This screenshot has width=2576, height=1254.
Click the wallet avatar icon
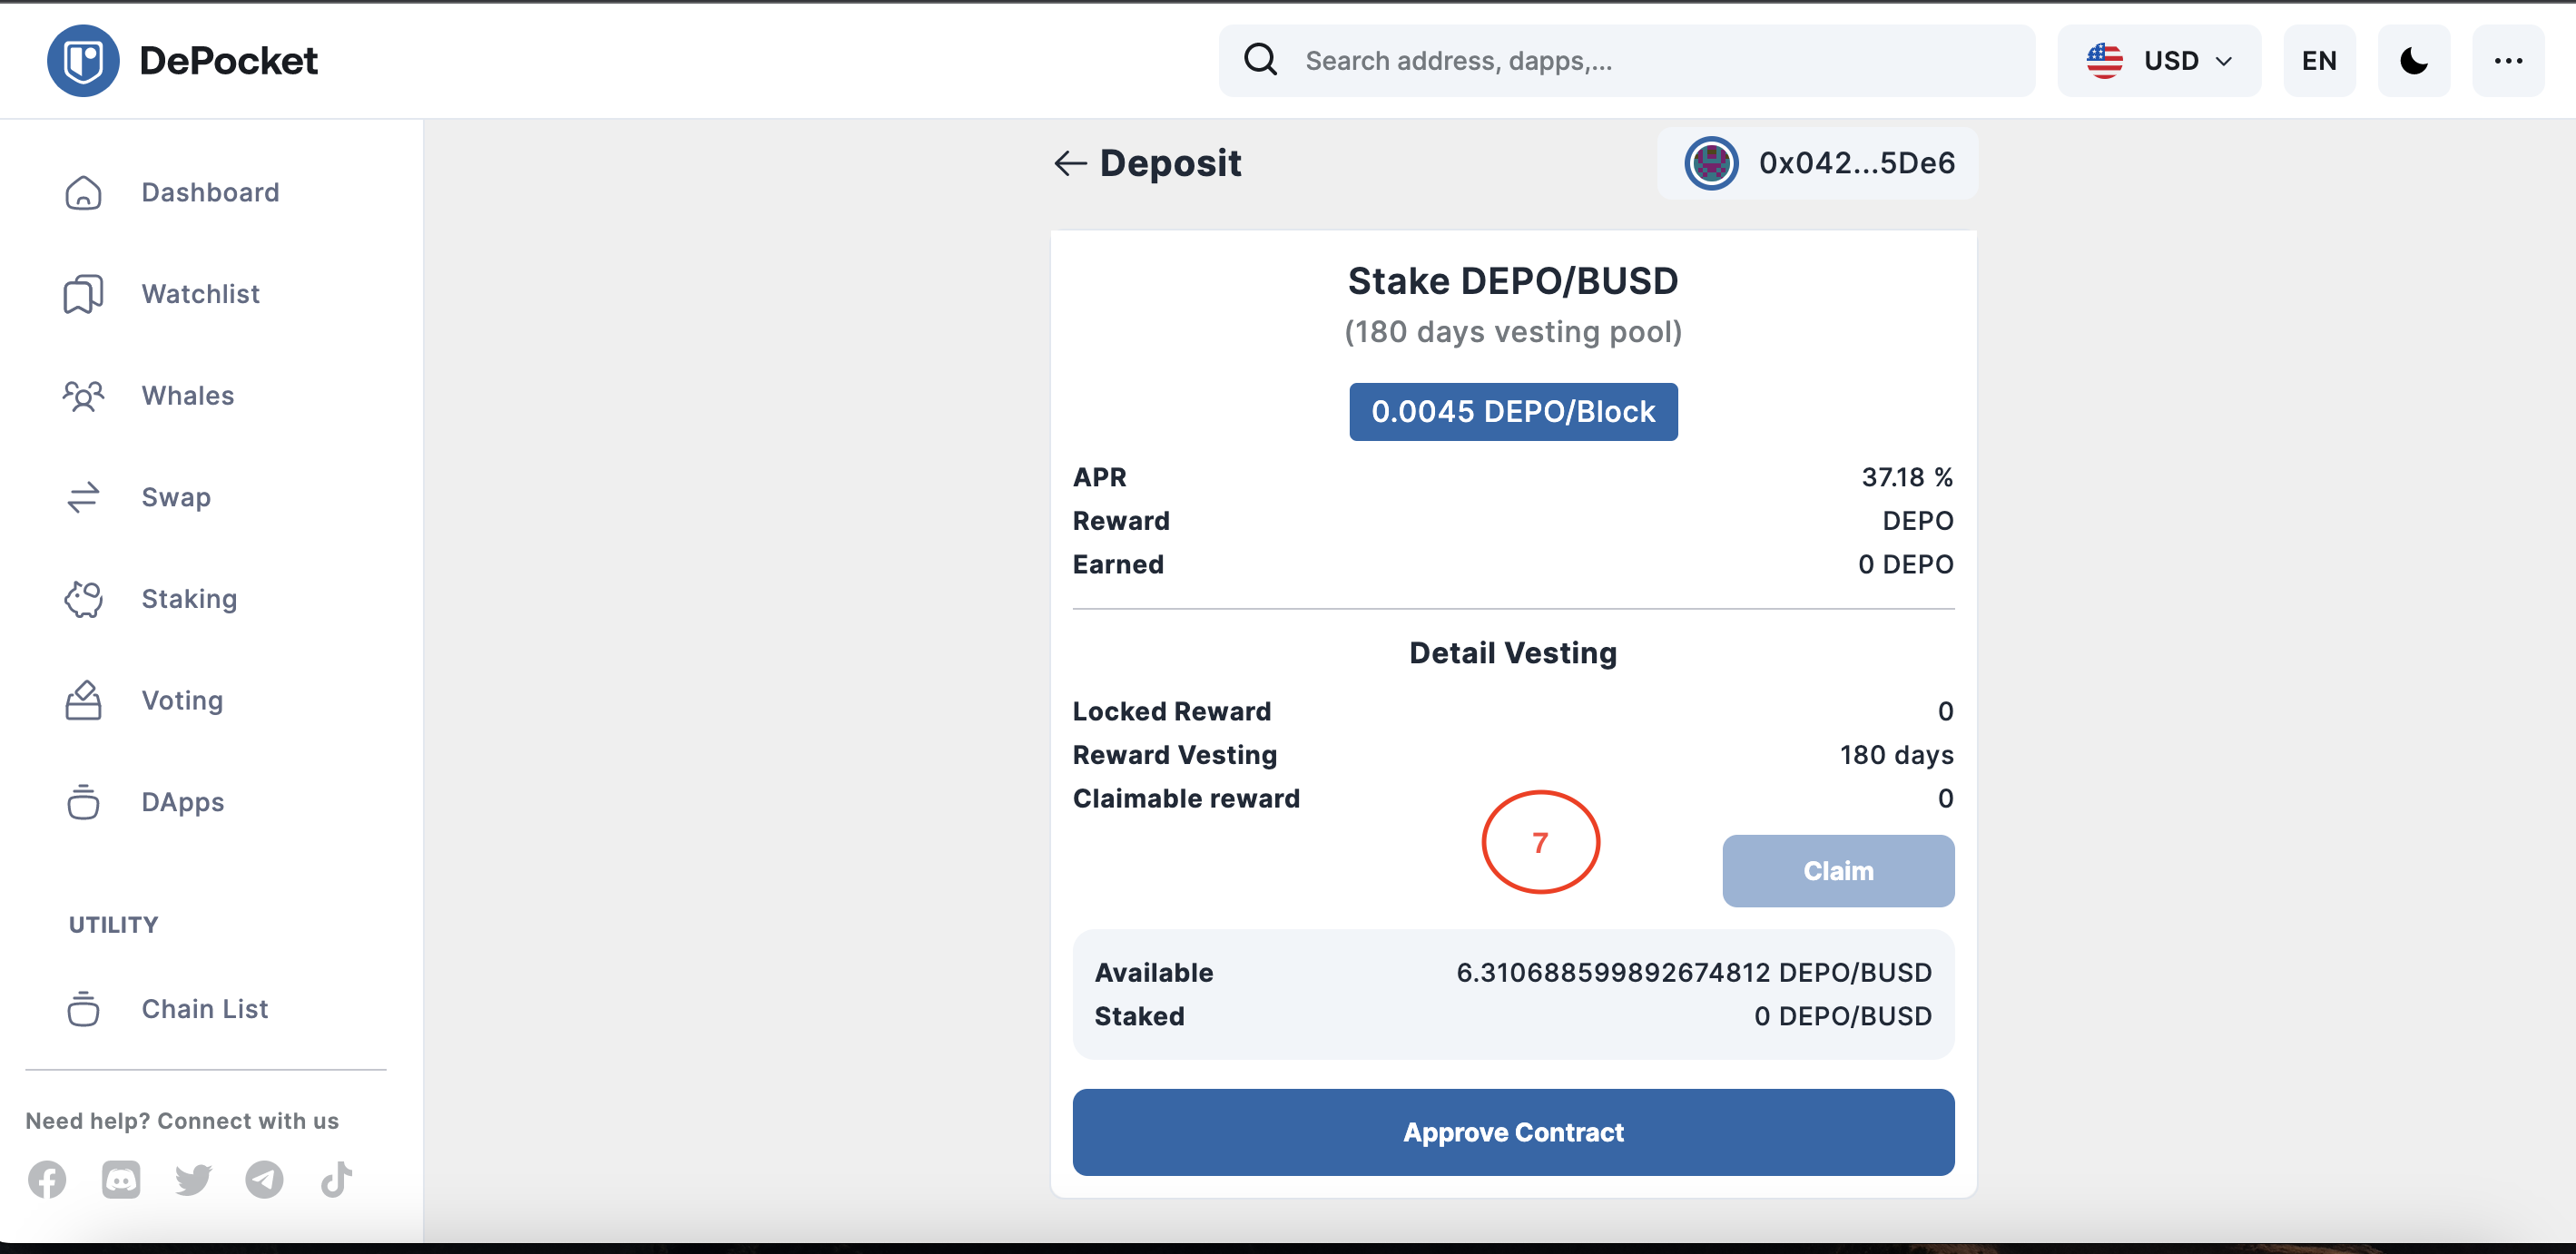click(1711, 163)
